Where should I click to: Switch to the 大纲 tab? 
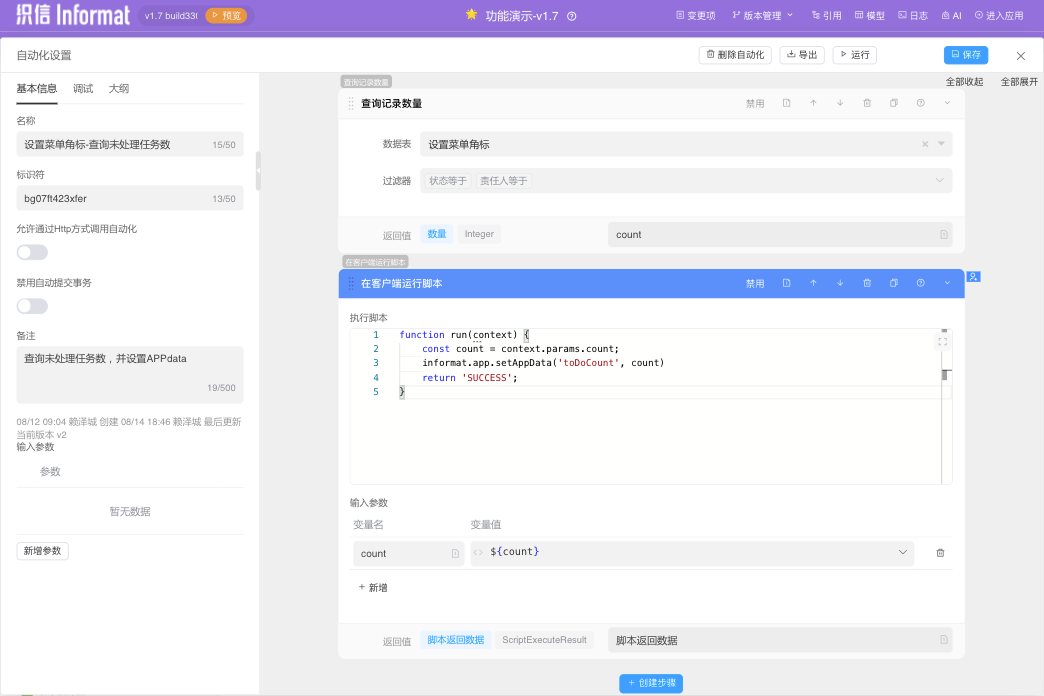119,89
